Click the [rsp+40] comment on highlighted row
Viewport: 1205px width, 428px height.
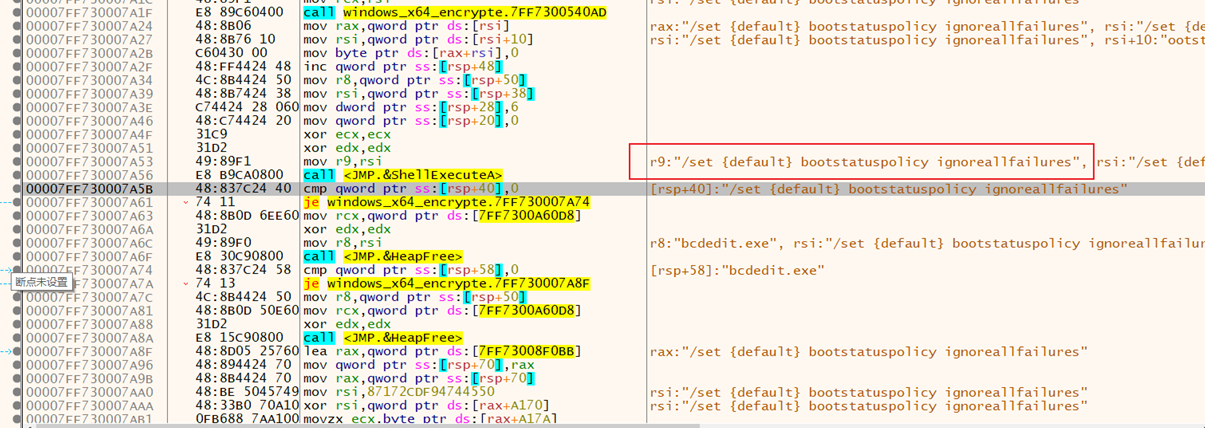tap(888, 188)
